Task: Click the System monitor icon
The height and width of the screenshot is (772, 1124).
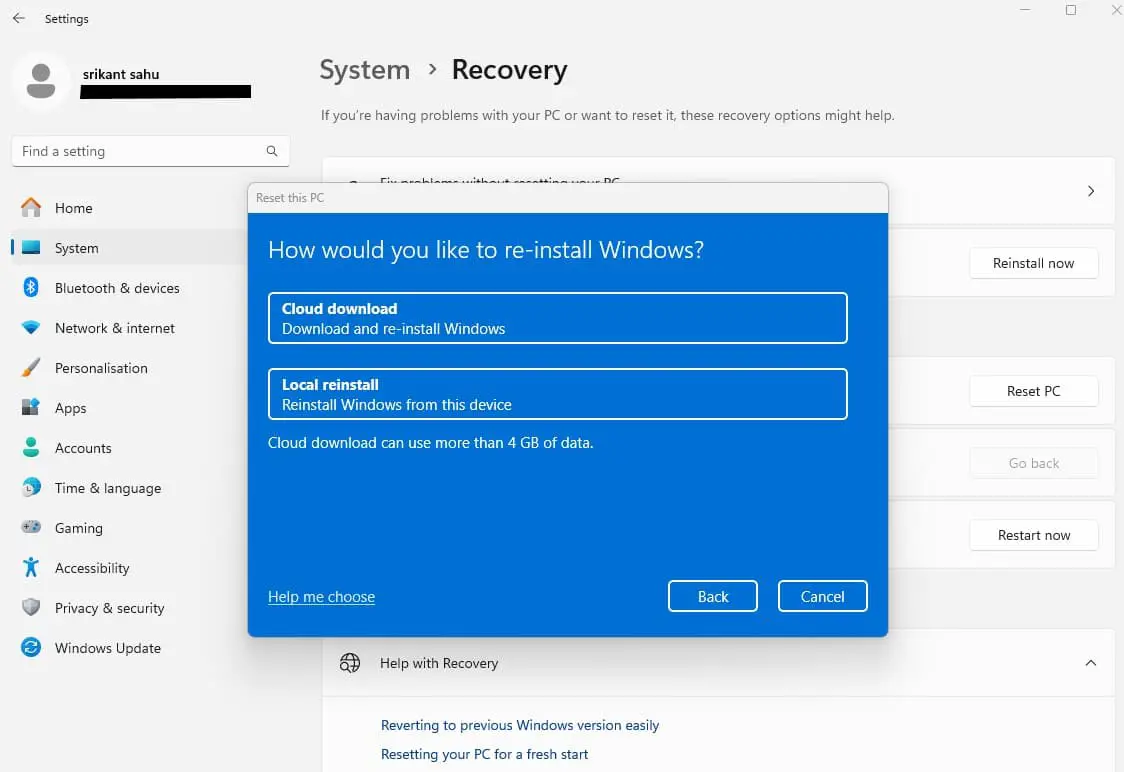Action: click(31, 247)
